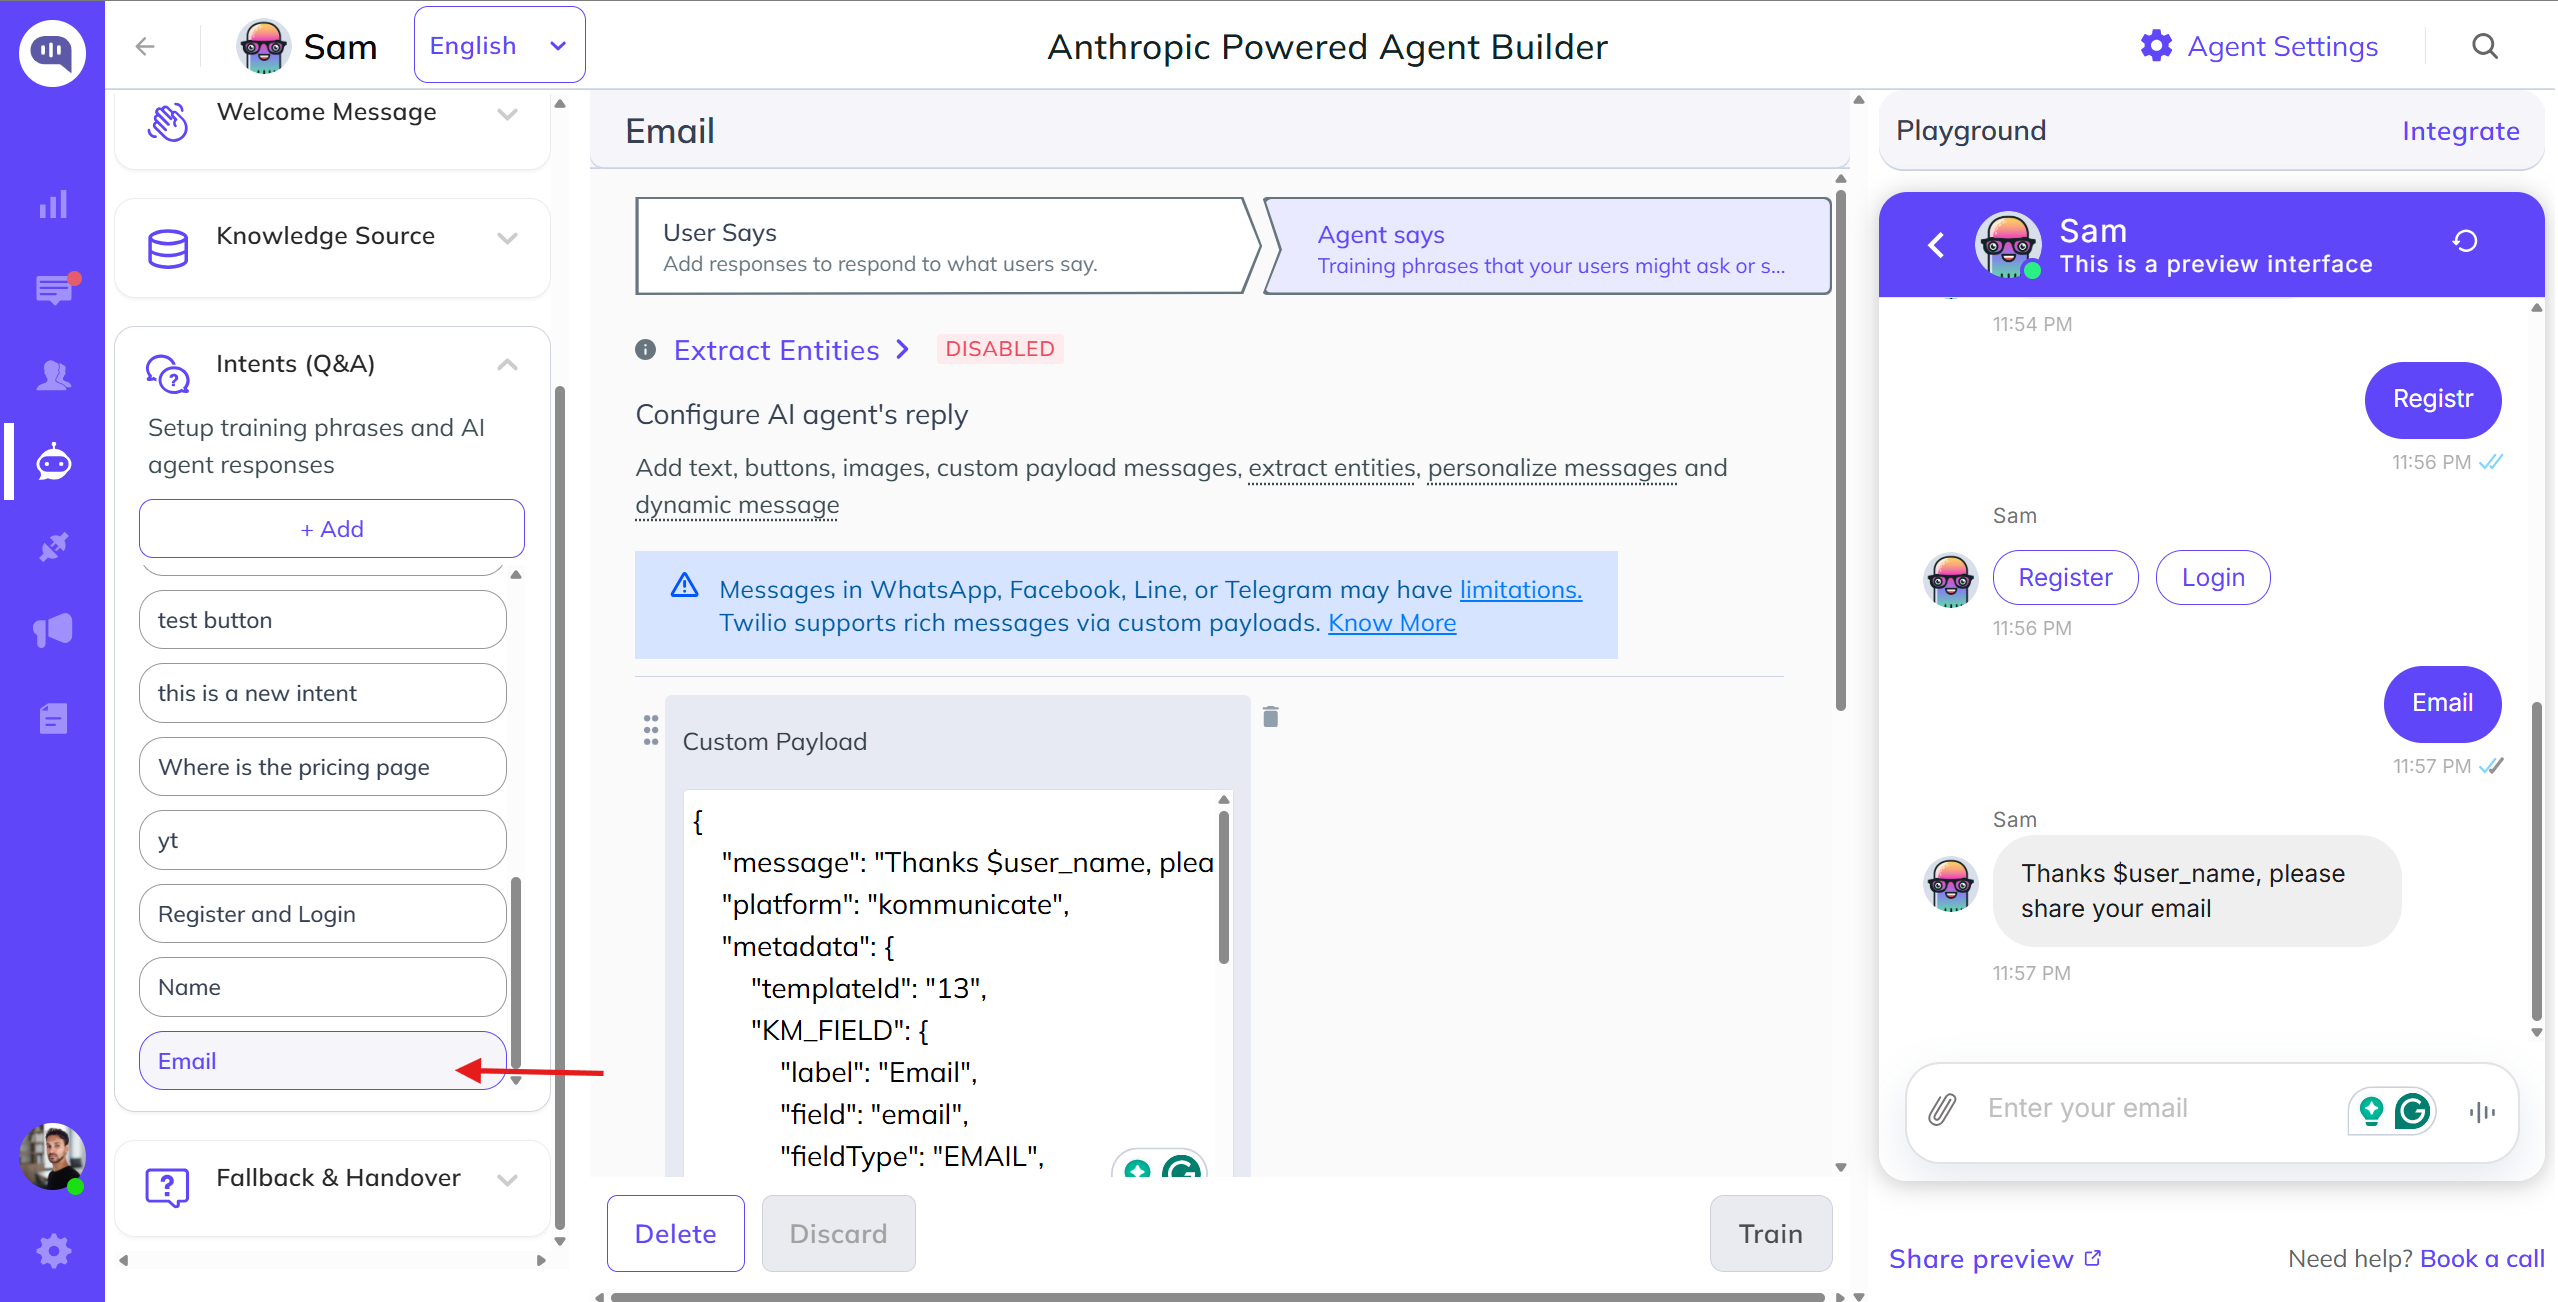Click the dynamic message link
The height and width of the screenshot is (1302, 2558).
(737, 504)
